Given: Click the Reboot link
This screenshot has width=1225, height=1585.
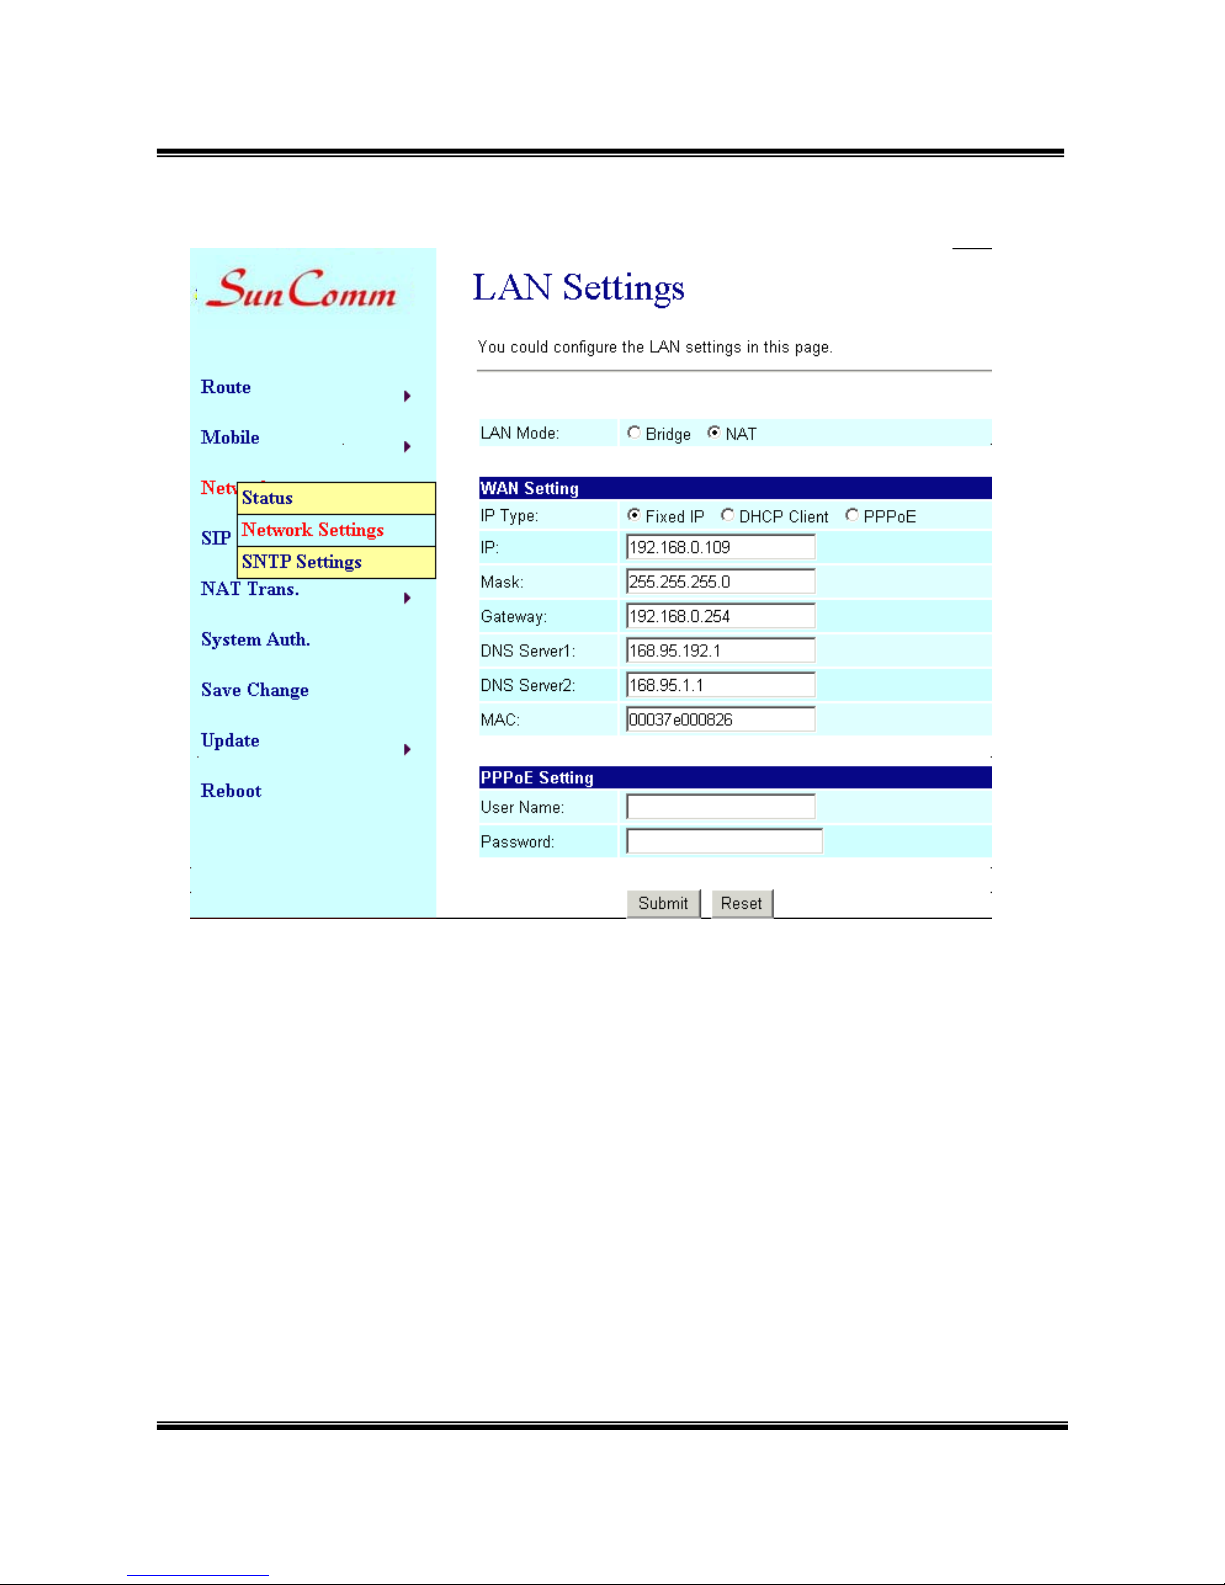Looking at the screenshot, I should point(231,791).
